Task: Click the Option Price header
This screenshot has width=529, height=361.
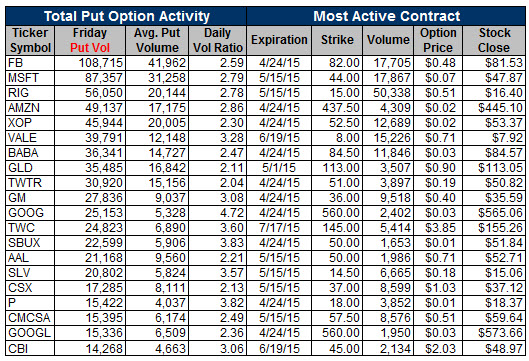Action: click(x=438, y=40)
